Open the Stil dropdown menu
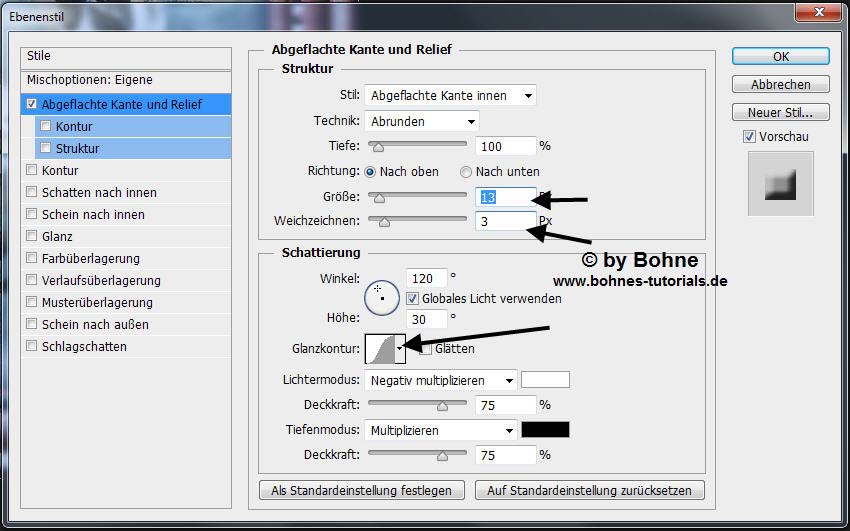The image size is (850, 531). pos(450,96)
